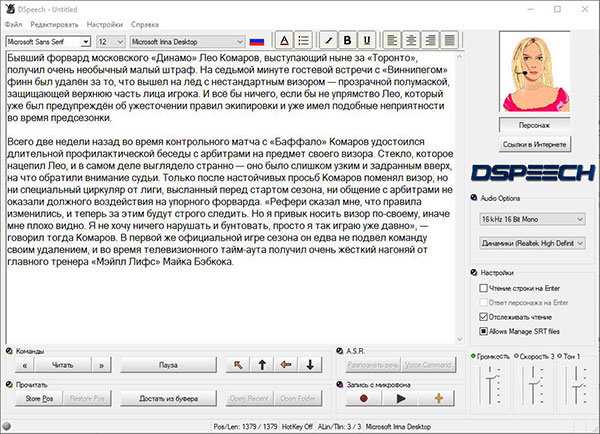Click the A.S.R. section icon
This screenshot has width=600, height=434.
(339, 351)
